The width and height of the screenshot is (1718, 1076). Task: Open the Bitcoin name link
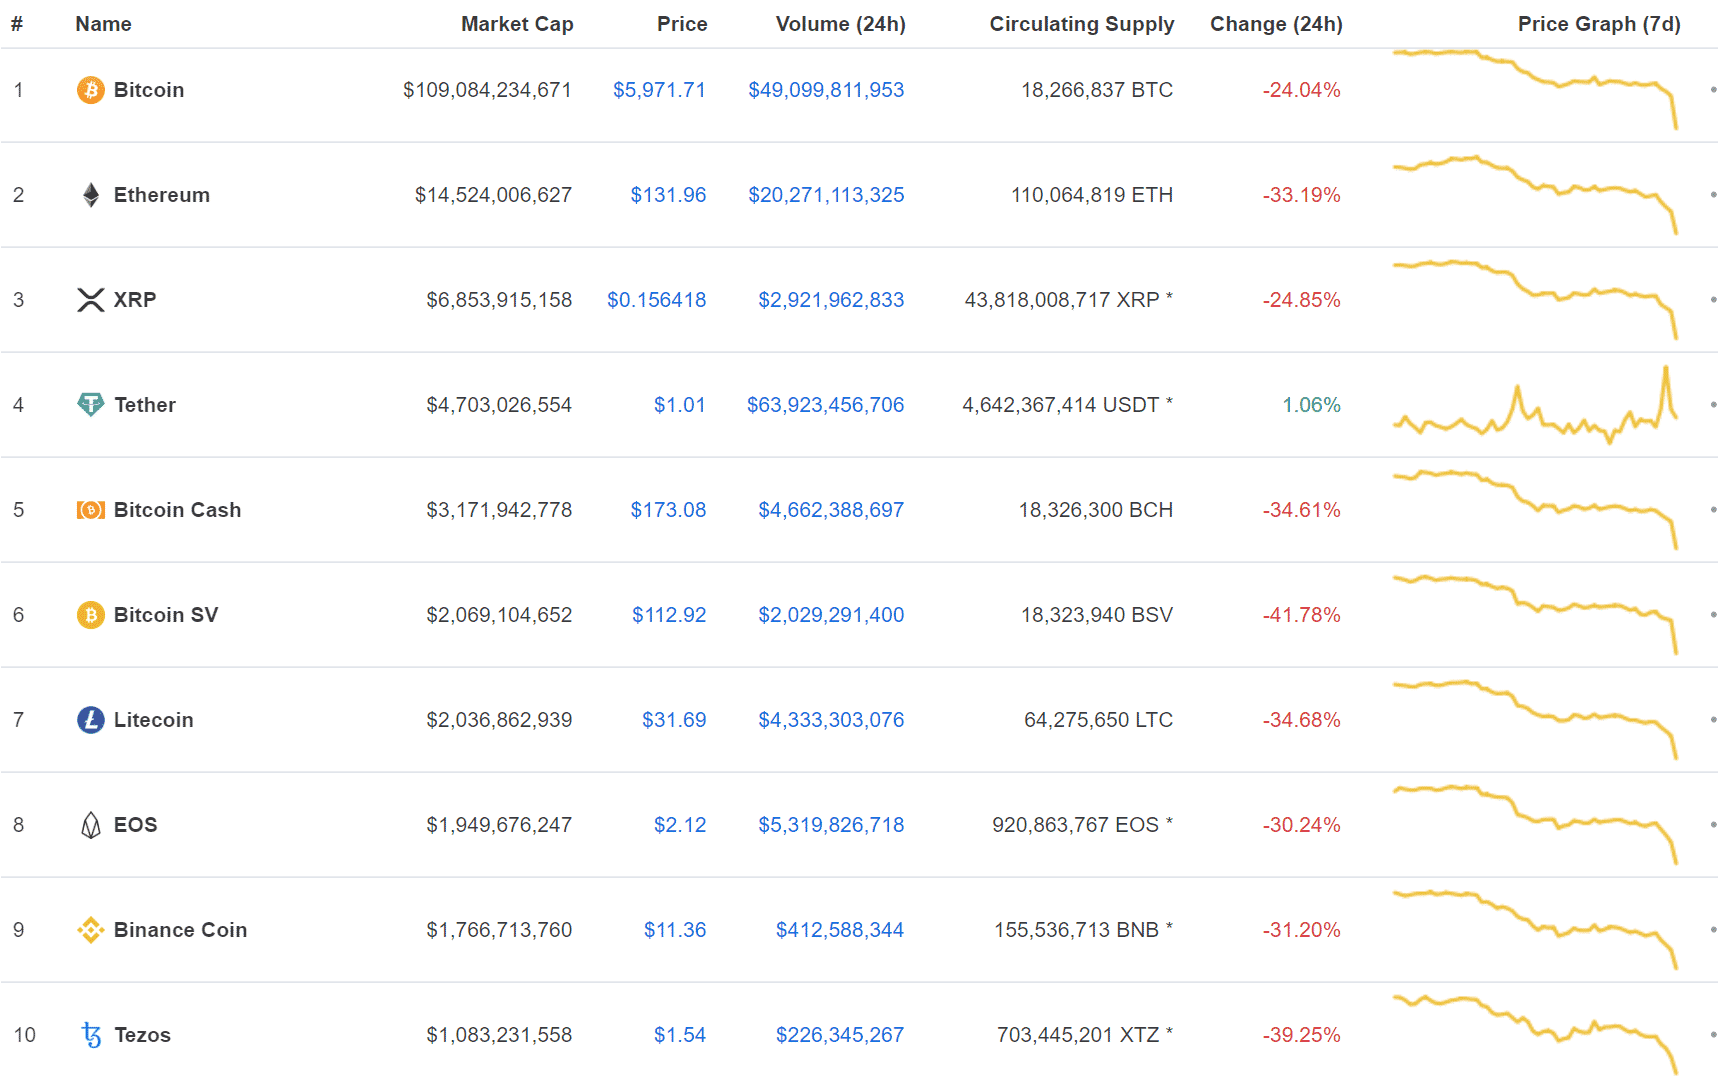[149, 90]
